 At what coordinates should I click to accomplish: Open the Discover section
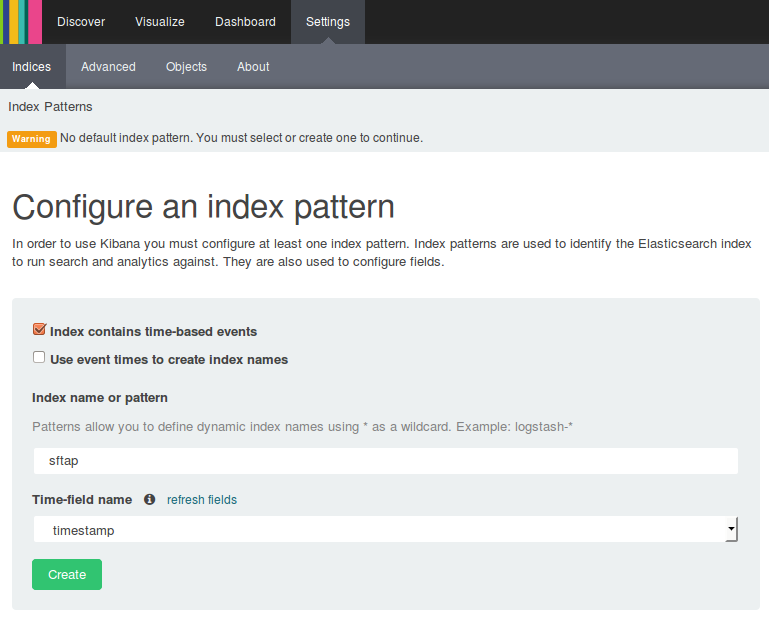point(81,22)
